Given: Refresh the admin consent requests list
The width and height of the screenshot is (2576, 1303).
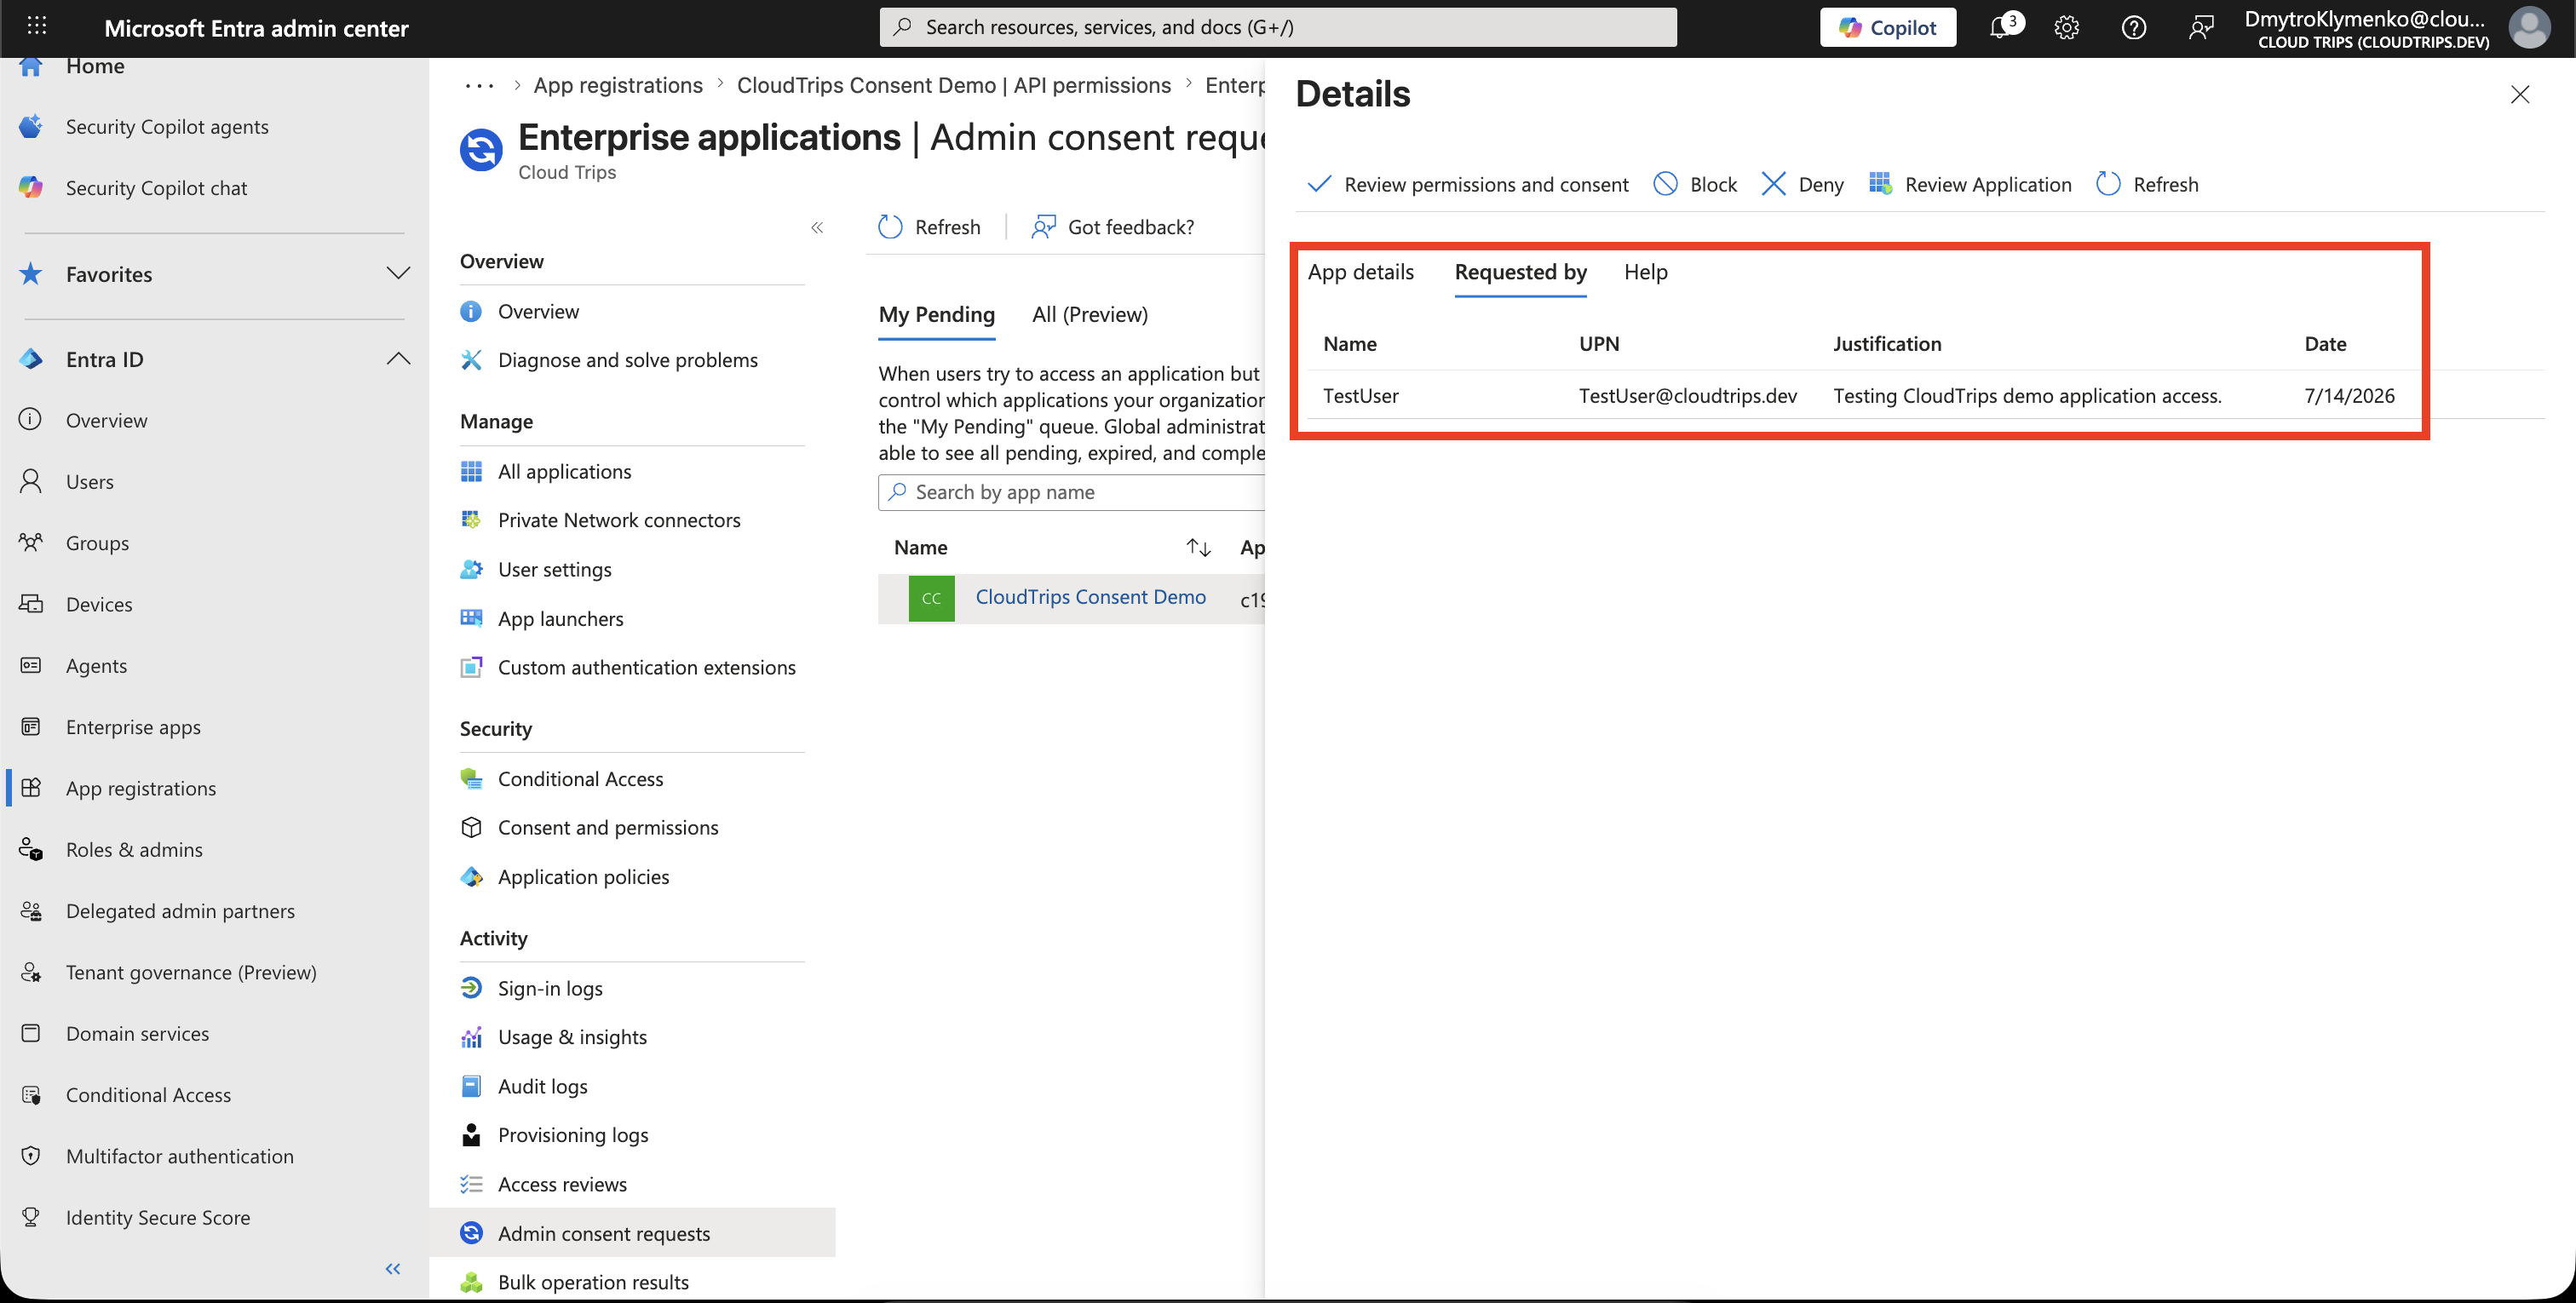Looking at the screenshot, I should (x=929, y=227).
